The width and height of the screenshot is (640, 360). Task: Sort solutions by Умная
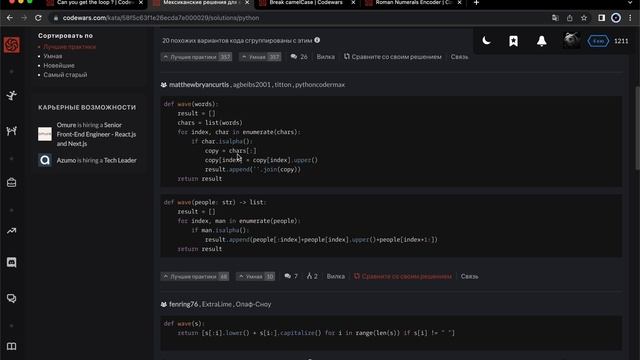coord(53,56)
